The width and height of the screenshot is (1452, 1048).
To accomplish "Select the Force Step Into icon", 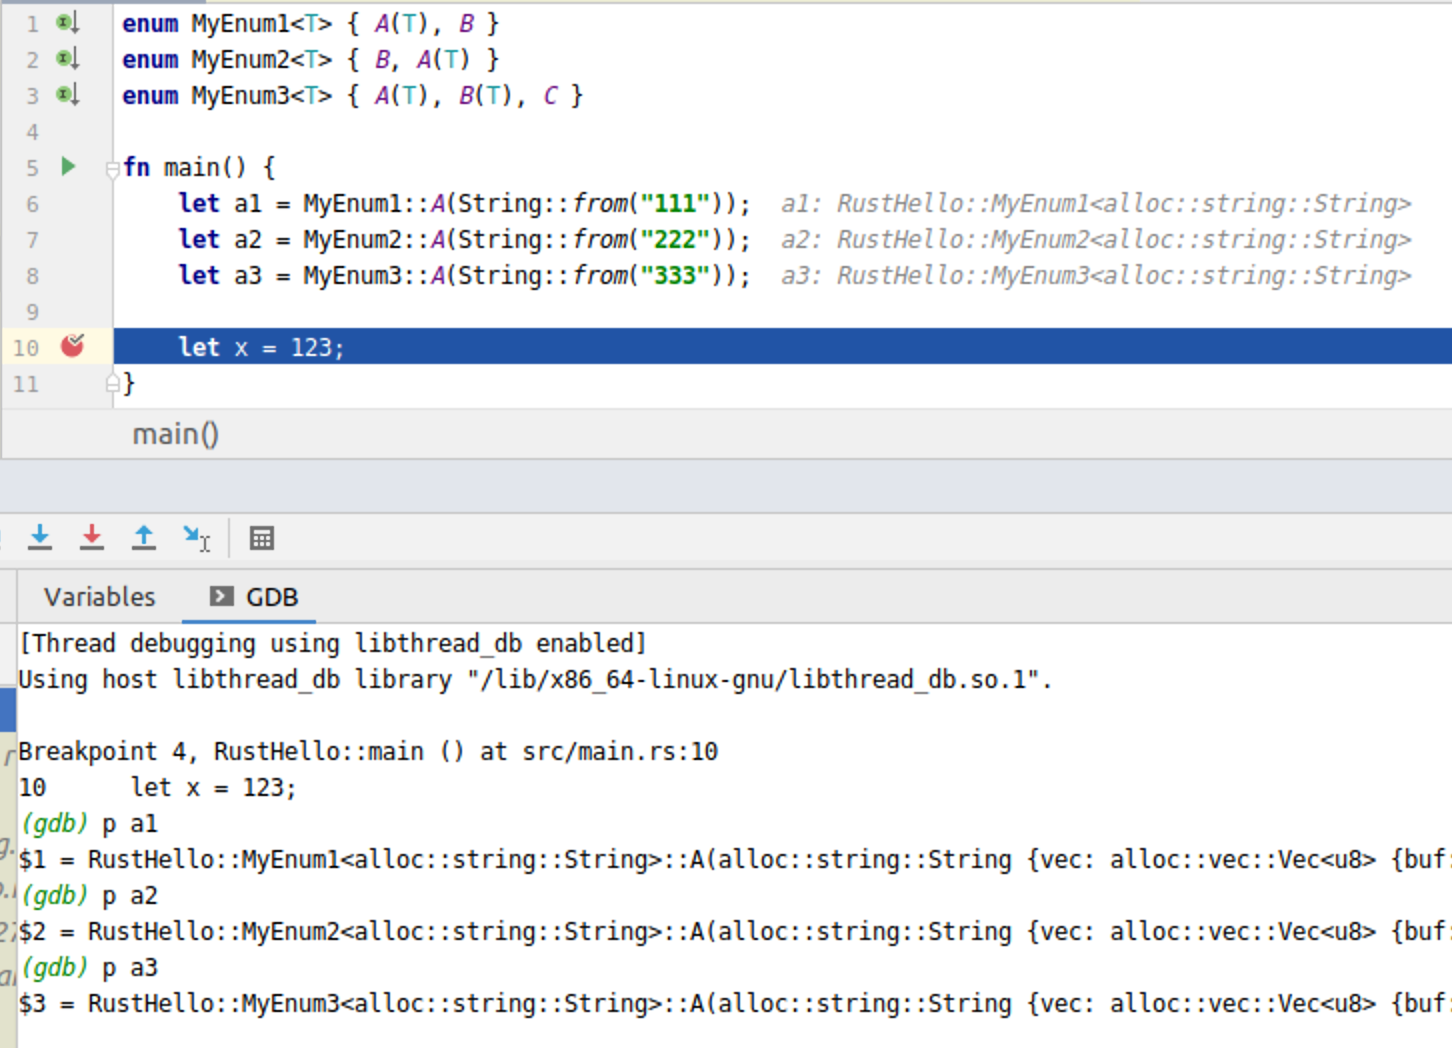I will click(x=92, y=538).
